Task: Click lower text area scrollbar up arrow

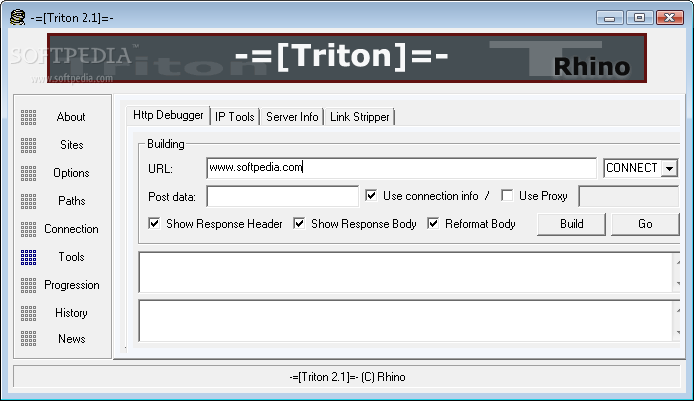Action: 678,311
